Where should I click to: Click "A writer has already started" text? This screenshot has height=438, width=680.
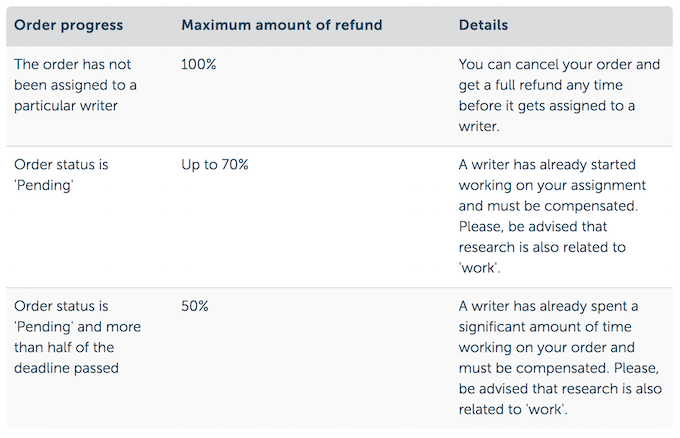546,164
